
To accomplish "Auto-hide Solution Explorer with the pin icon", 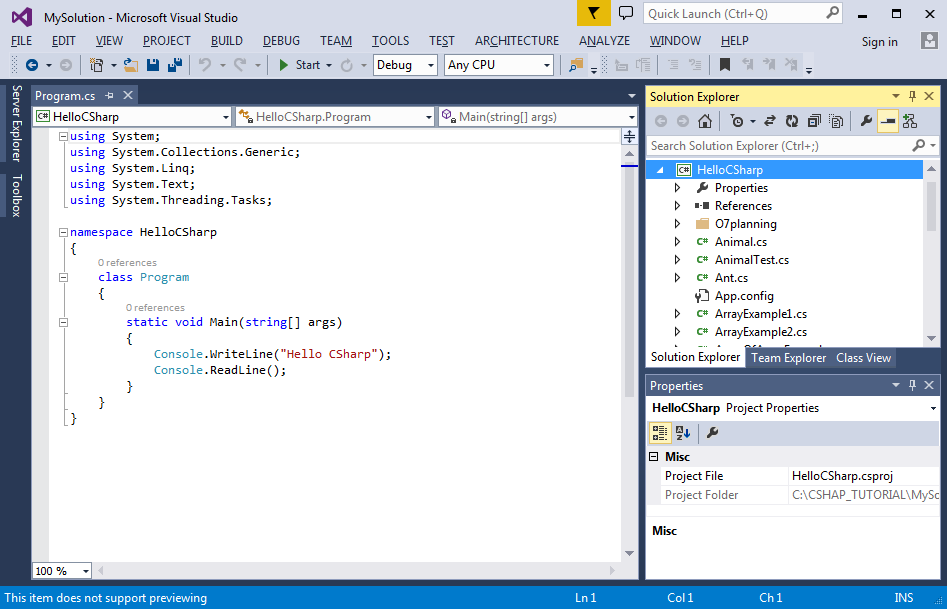I will coord(913,96).
